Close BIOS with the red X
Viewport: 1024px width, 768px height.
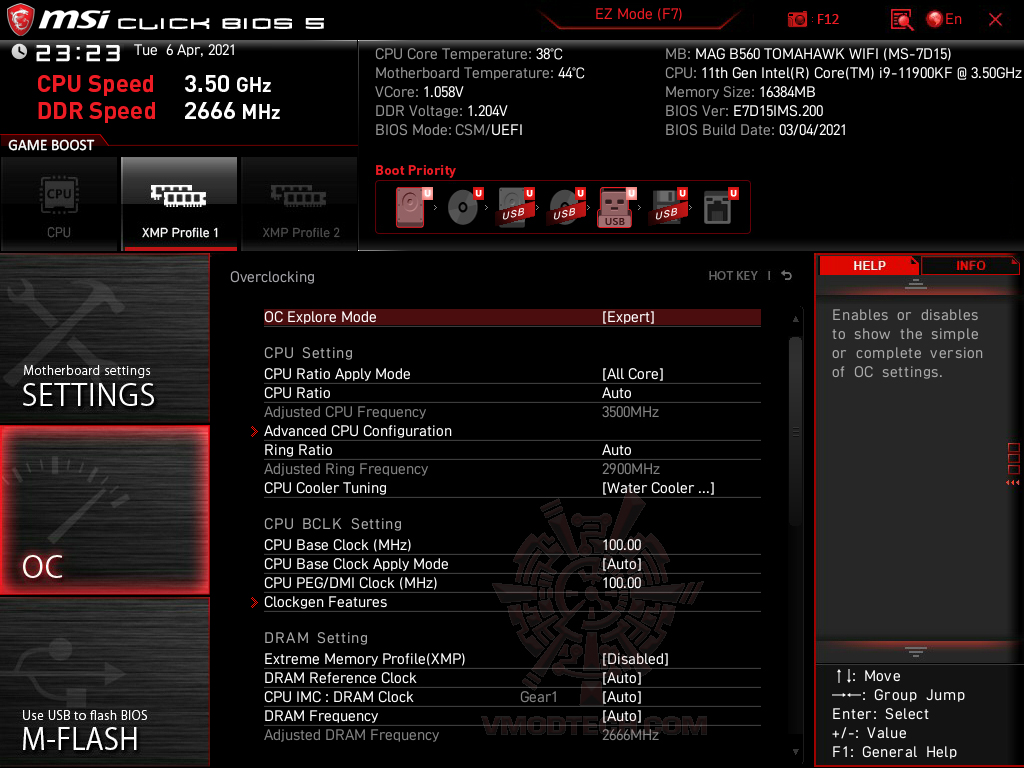click(x=995, y=20)
